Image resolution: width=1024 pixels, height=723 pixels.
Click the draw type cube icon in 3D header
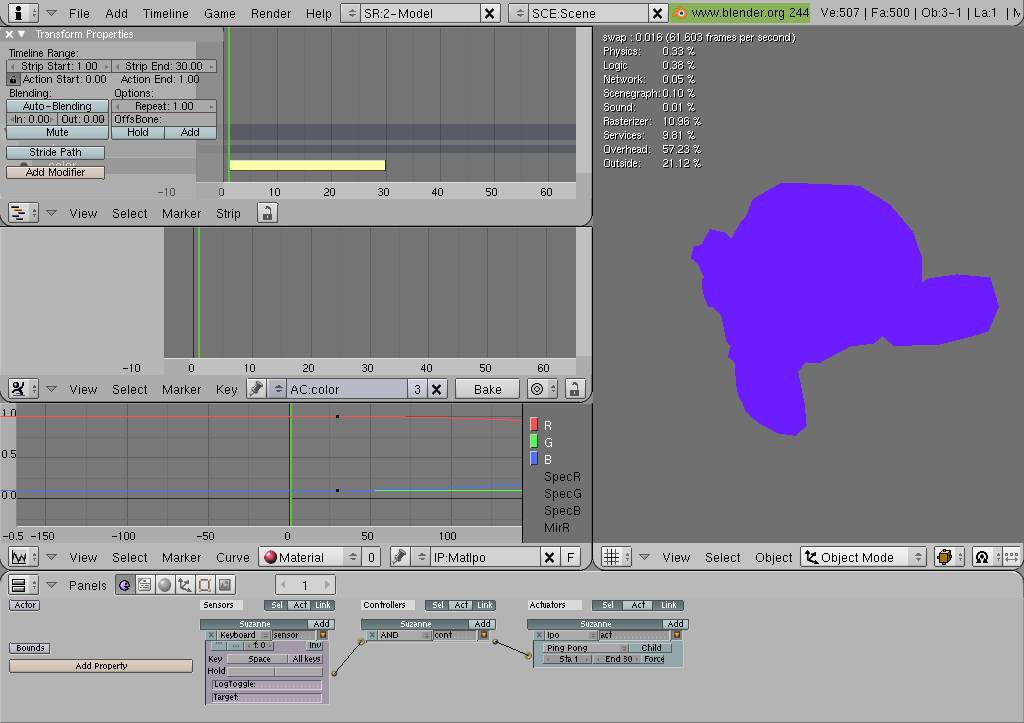(945, 557)
